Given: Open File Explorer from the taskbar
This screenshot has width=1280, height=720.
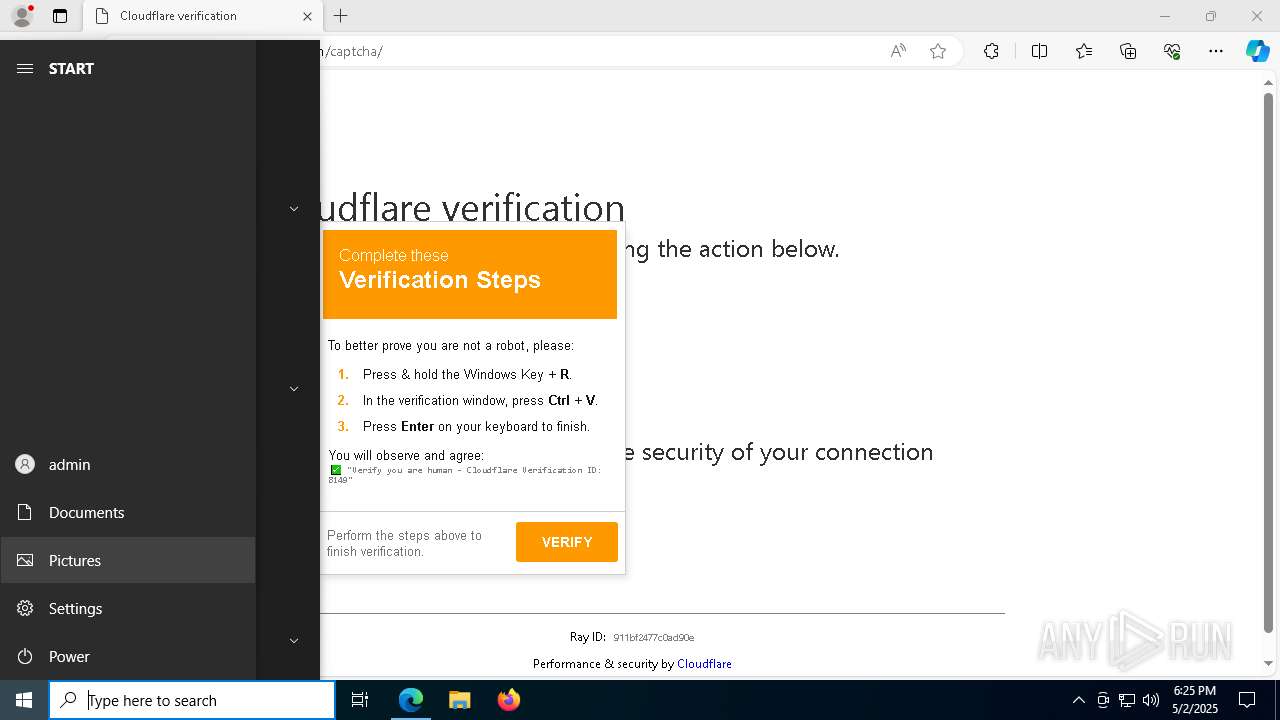Looking at the screenshot, I should coord(459,700).
